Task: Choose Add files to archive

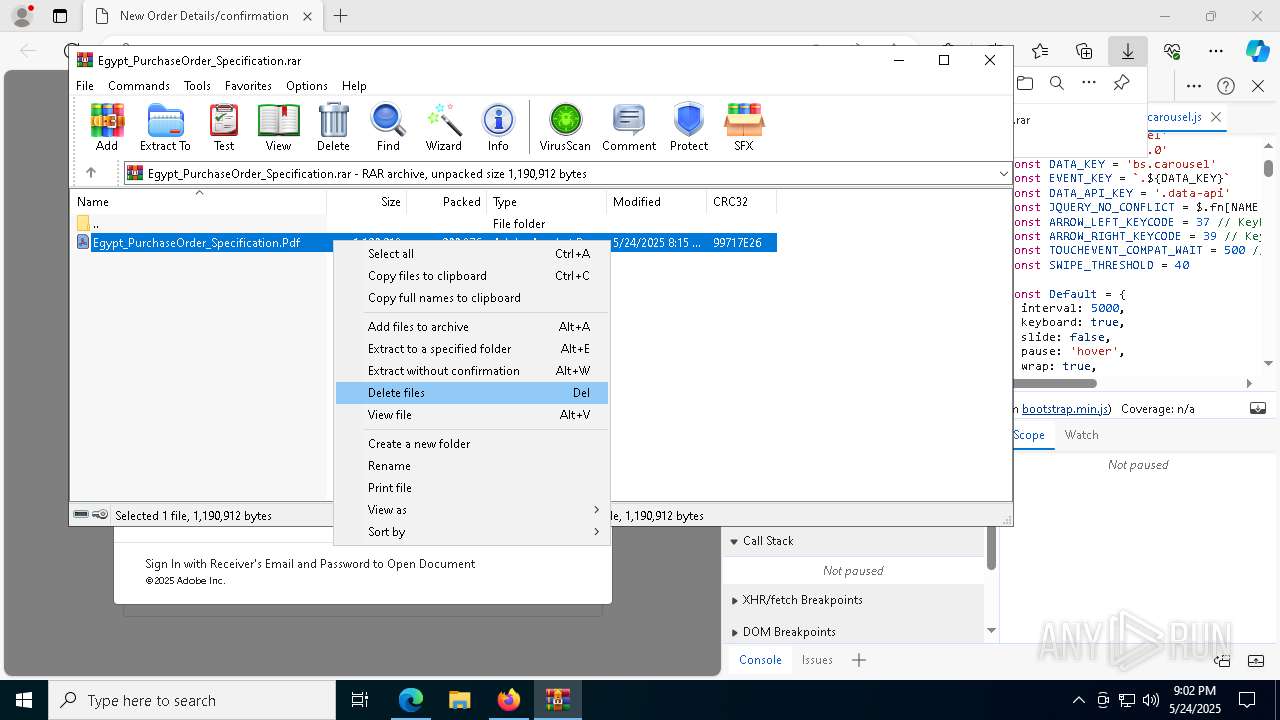Action: tap(472, 327)
